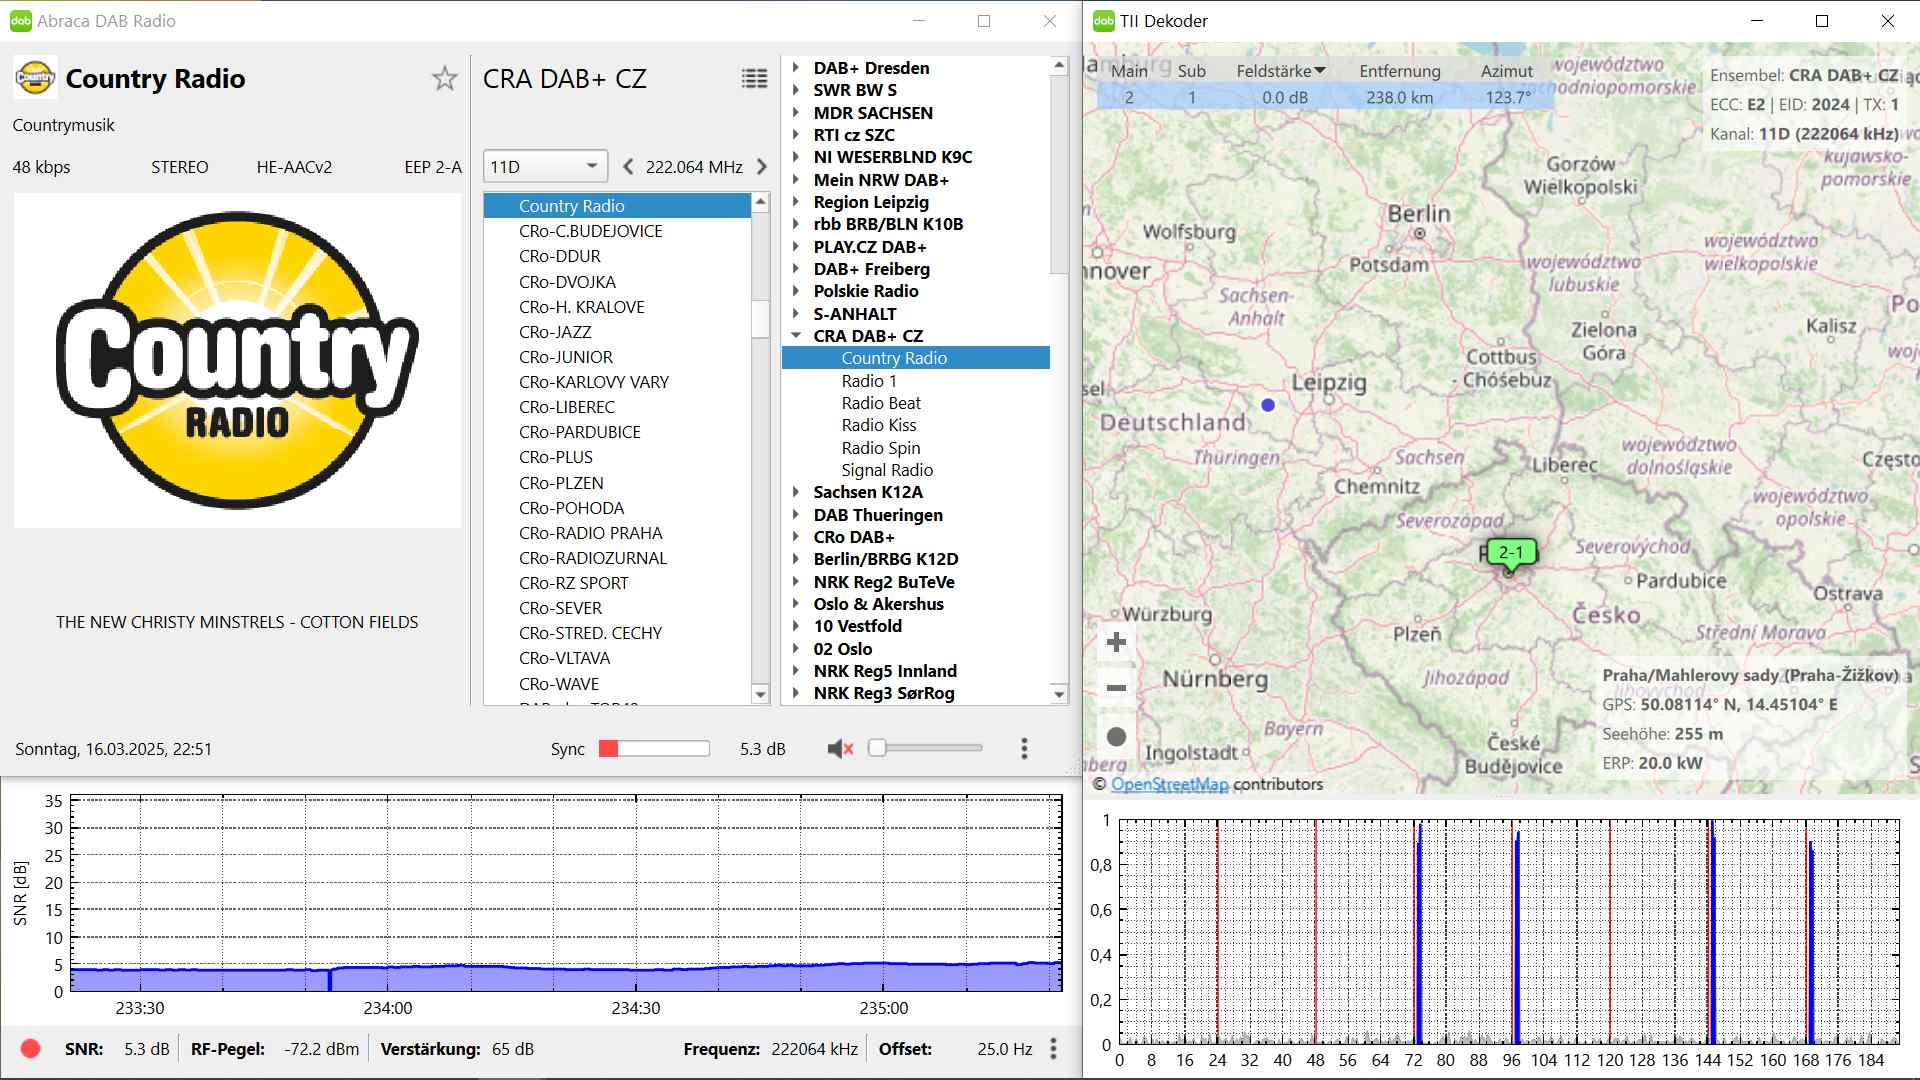Sort transmitters by Entfernung column
Screen dimensions: 1920x1080
1399,71
